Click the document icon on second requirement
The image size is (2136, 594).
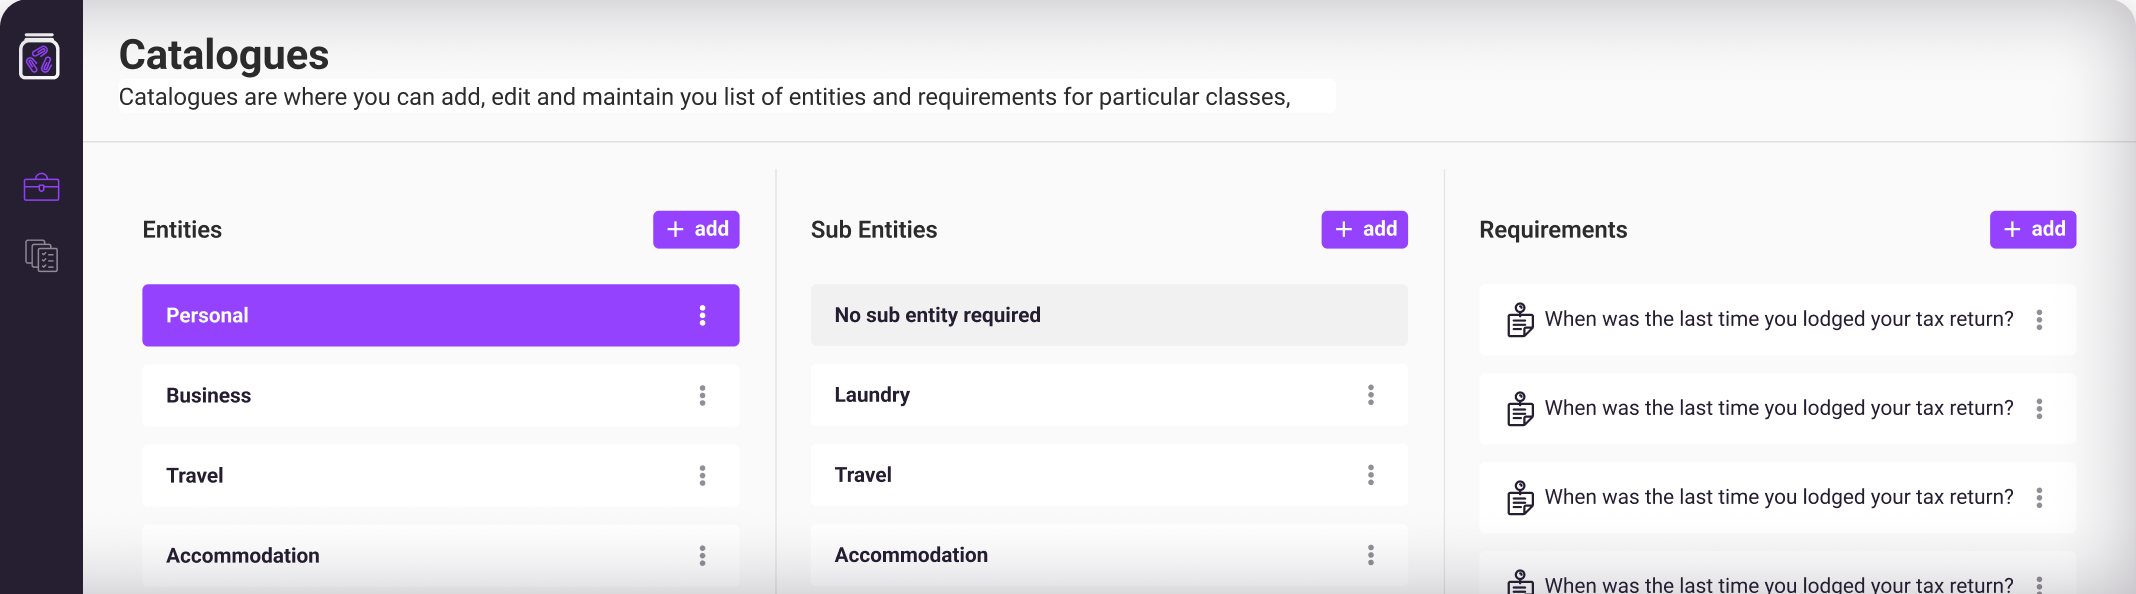tap(1520, 409)
